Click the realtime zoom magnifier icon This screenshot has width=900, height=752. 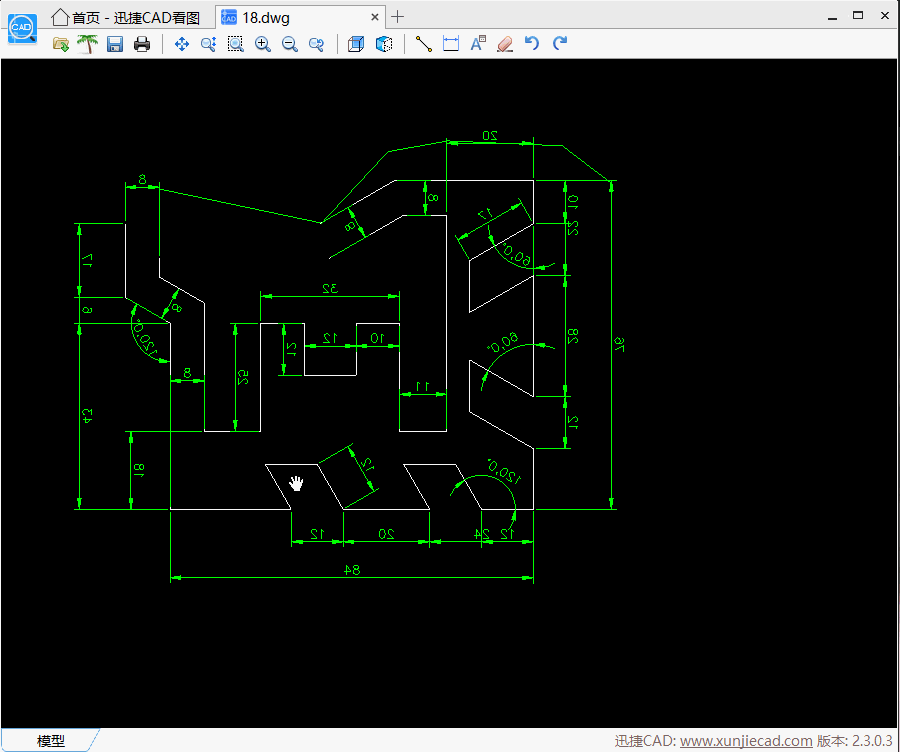click(208, 44)
